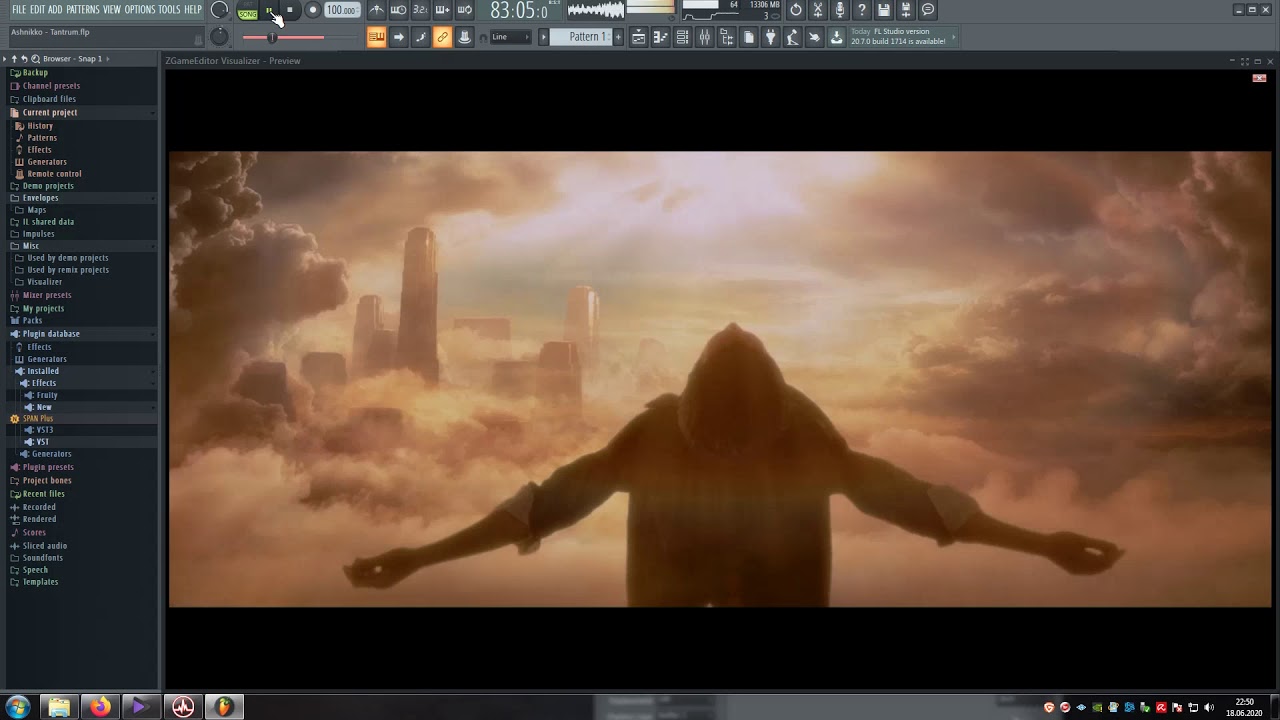
Task: Click the stamp tool icon
Action: pos(464,37)
